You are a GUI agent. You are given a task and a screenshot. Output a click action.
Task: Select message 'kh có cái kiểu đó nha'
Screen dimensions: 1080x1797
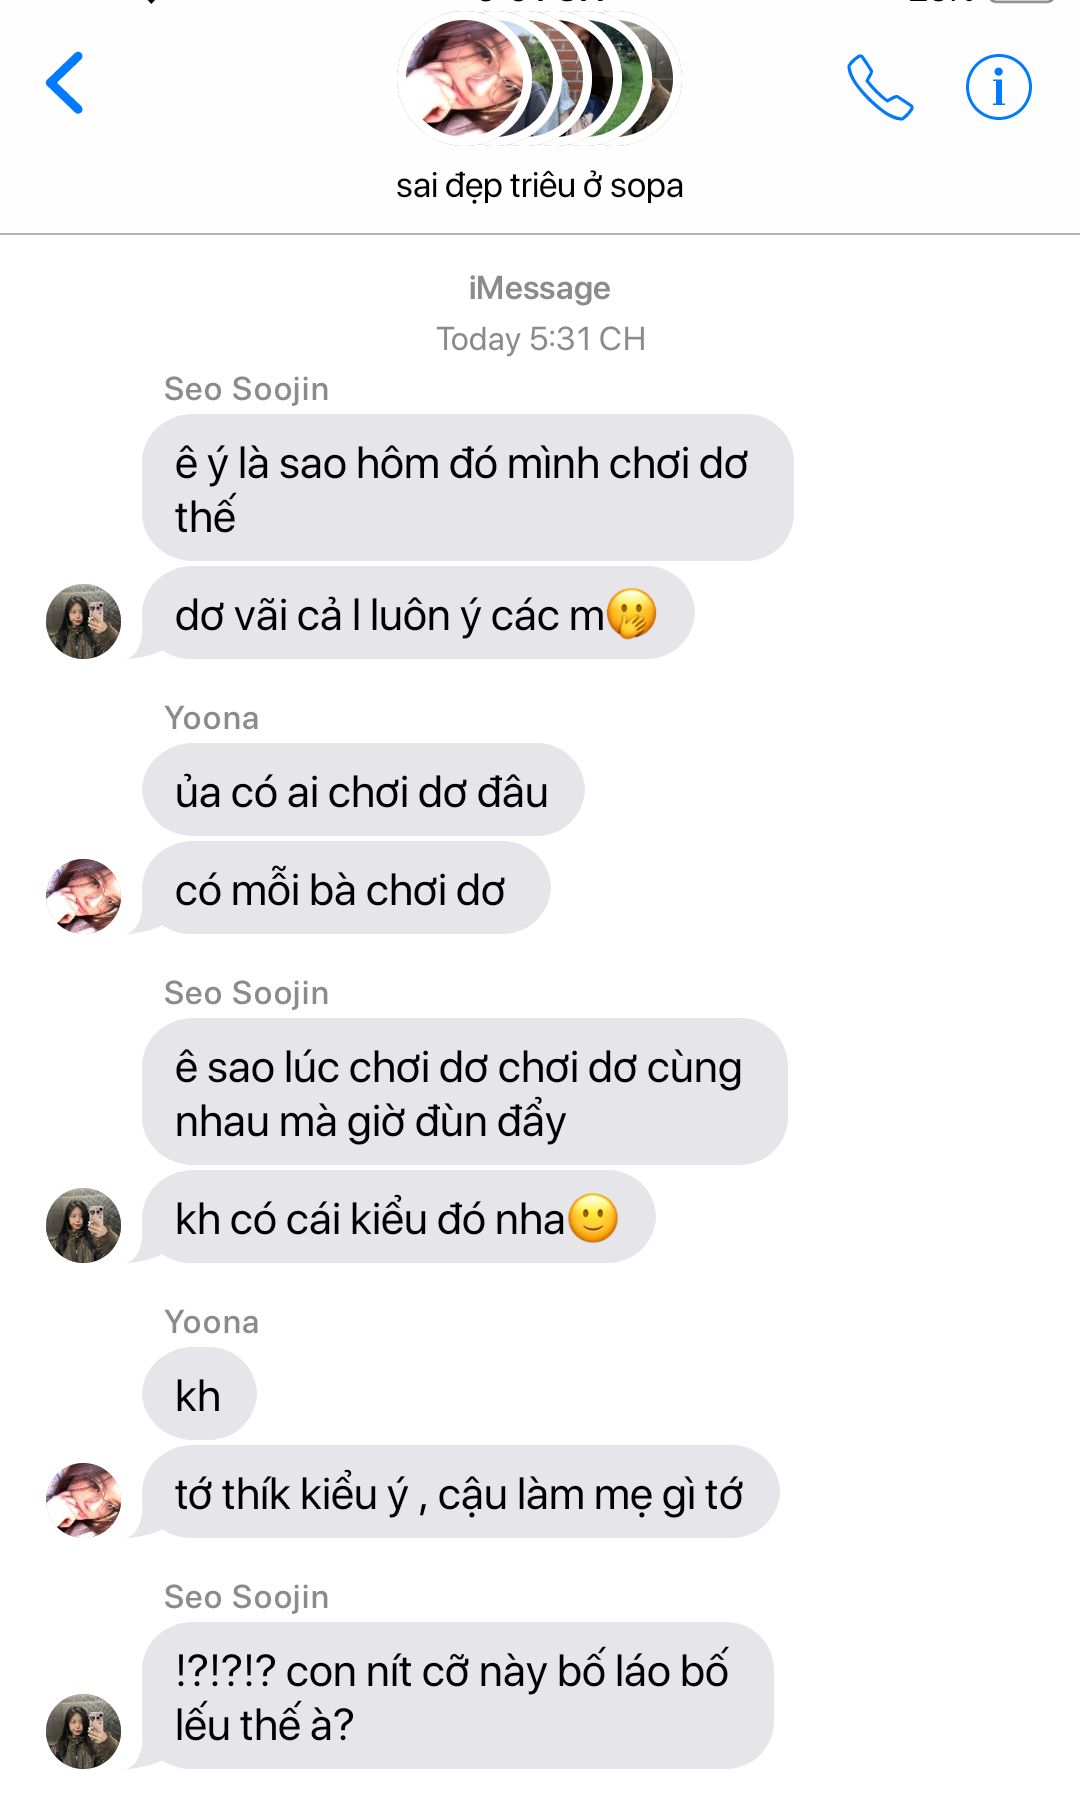[x=399, y=1217]
